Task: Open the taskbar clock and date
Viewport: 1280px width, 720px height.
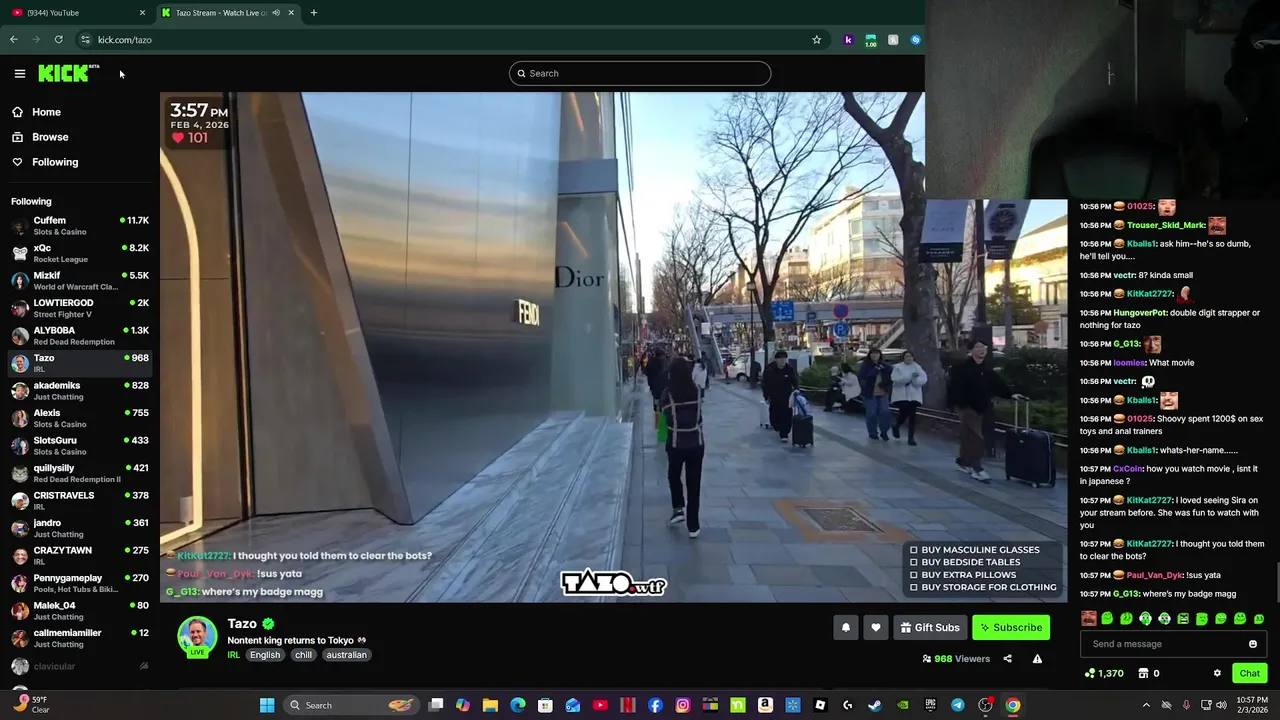Action: tap(1252, 705)
